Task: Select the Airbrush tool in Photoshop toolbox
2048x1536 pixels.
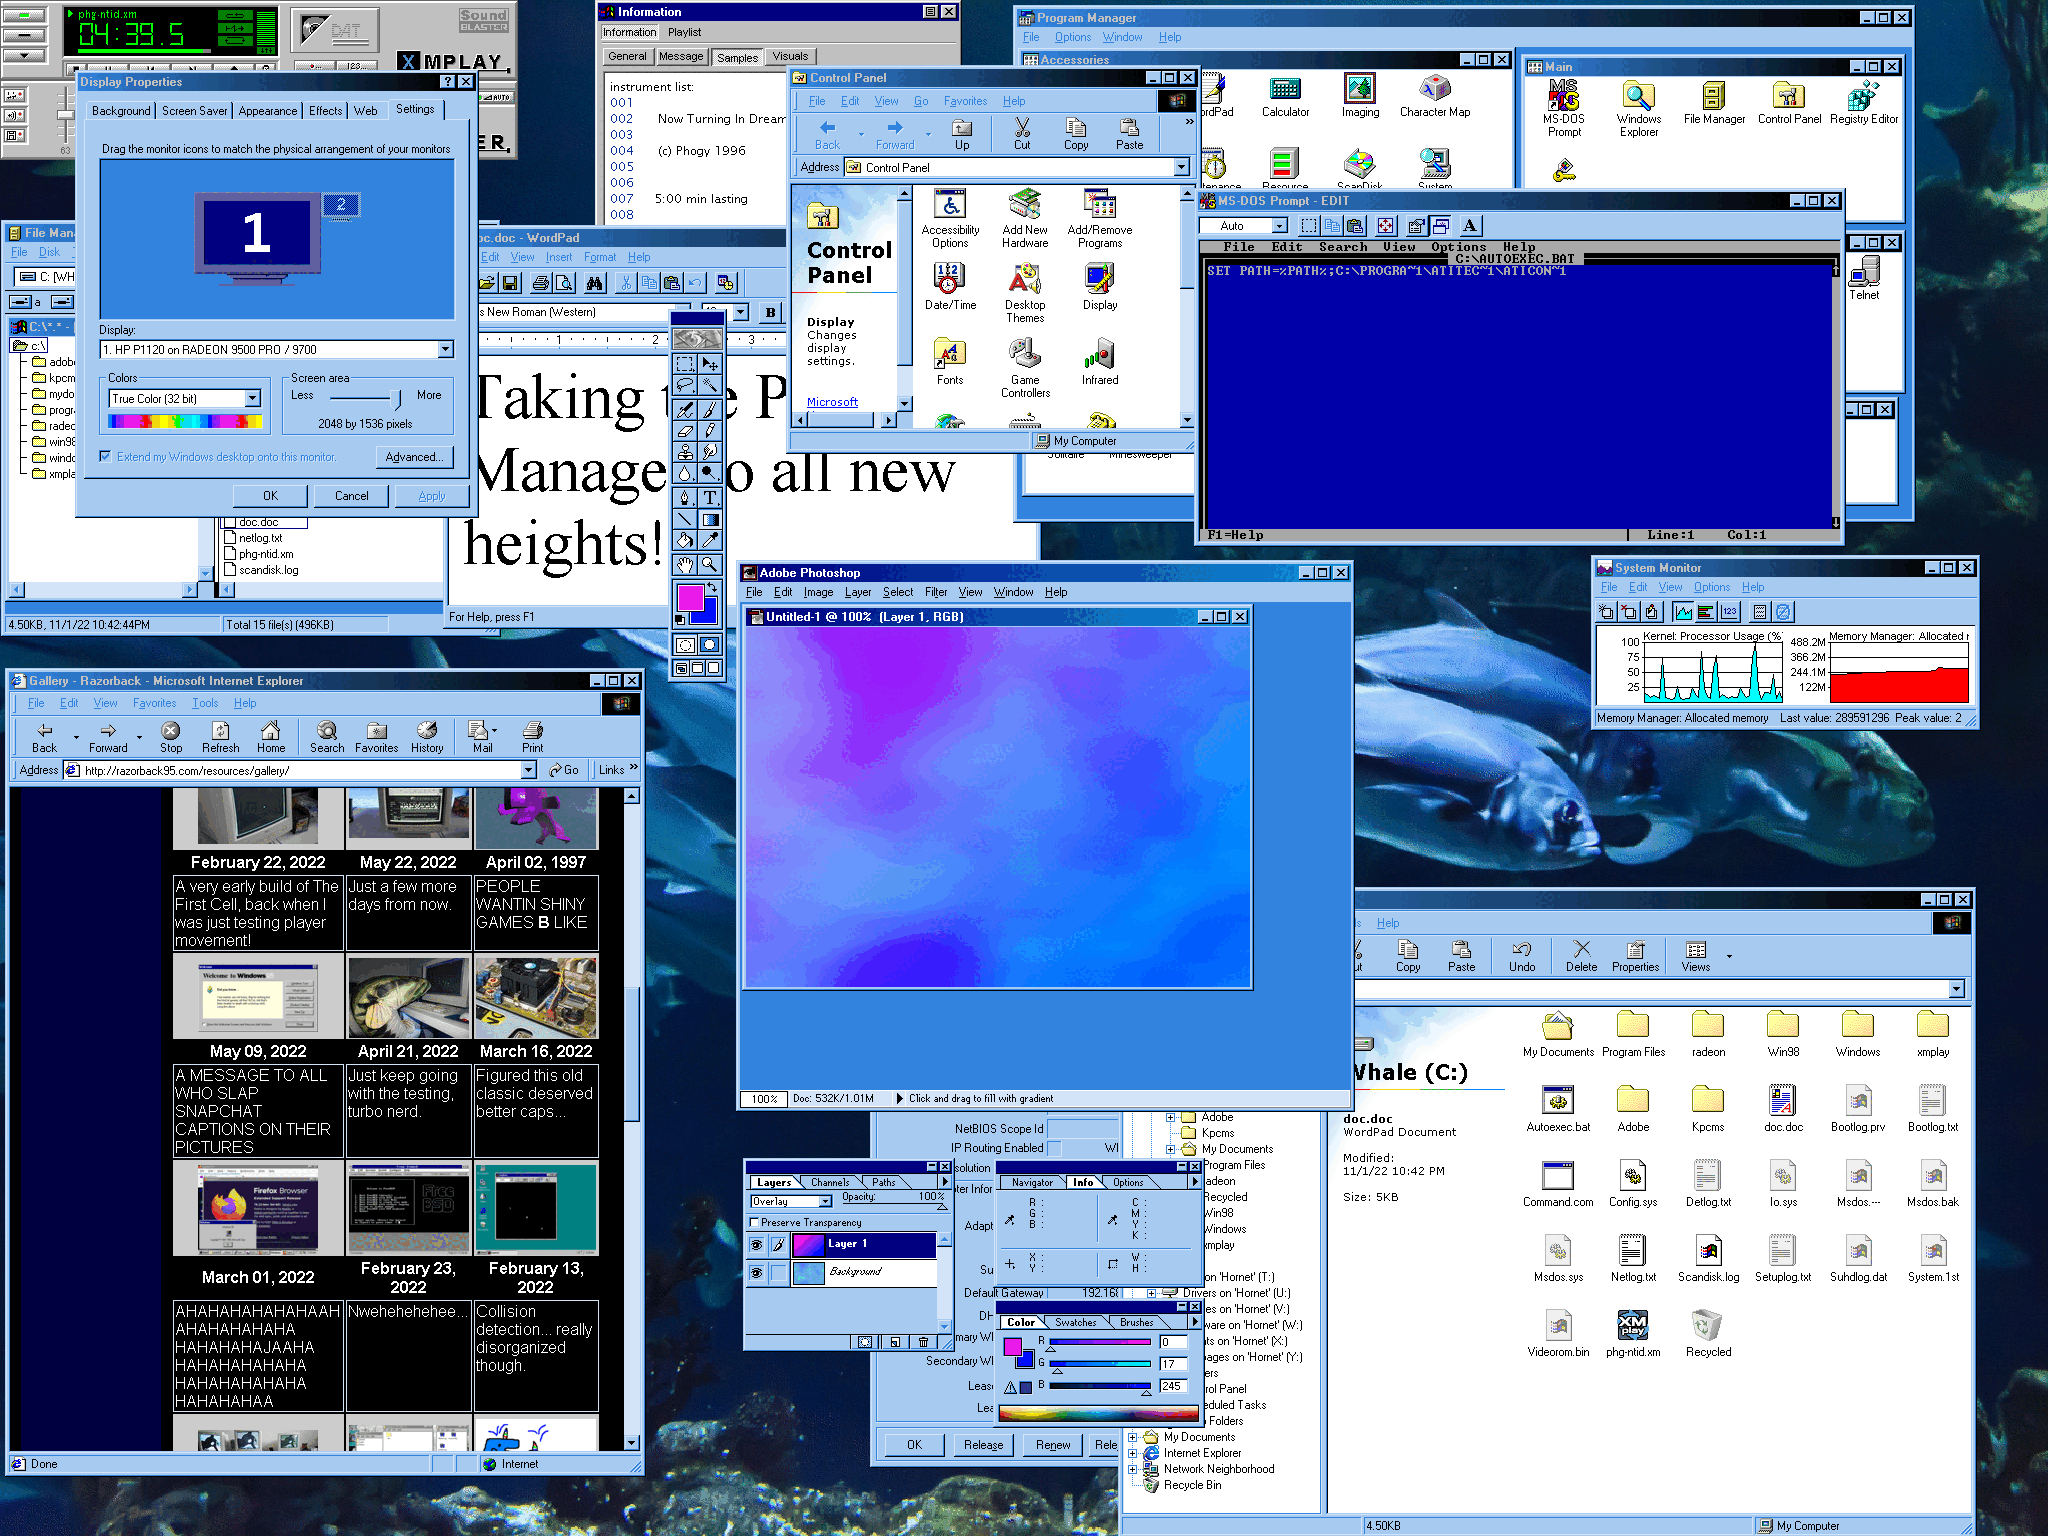Action: click(685, 409)
